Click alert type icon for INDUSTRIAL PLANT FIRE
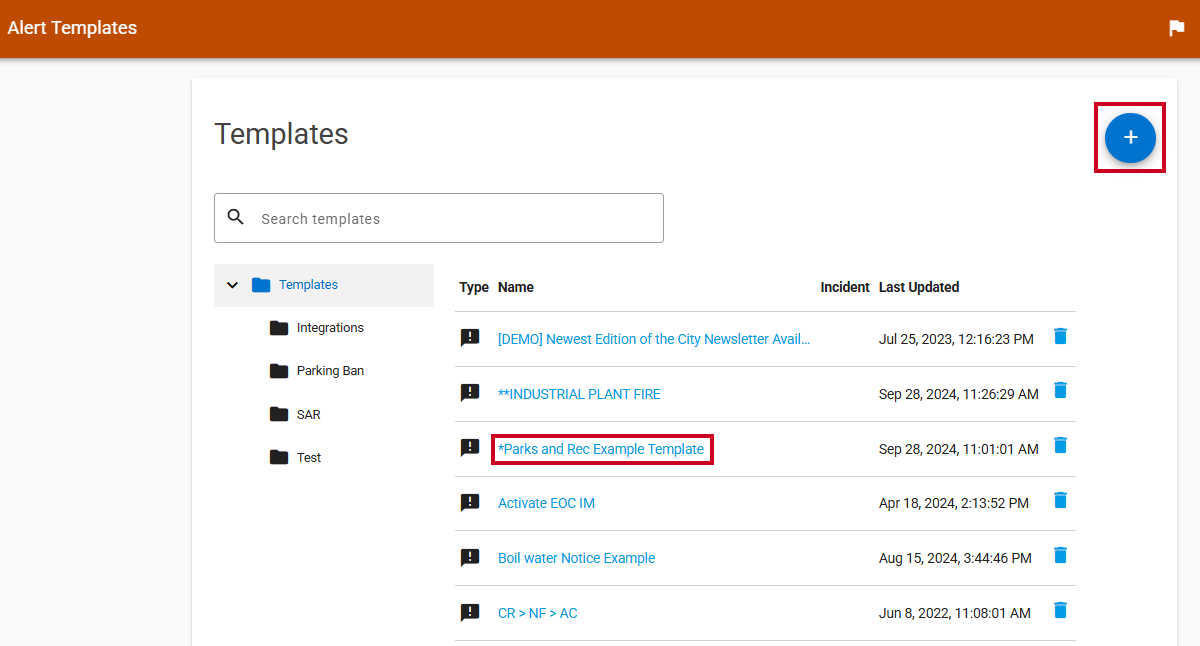This screenshot has width=1200, height=646. (470, 393)
